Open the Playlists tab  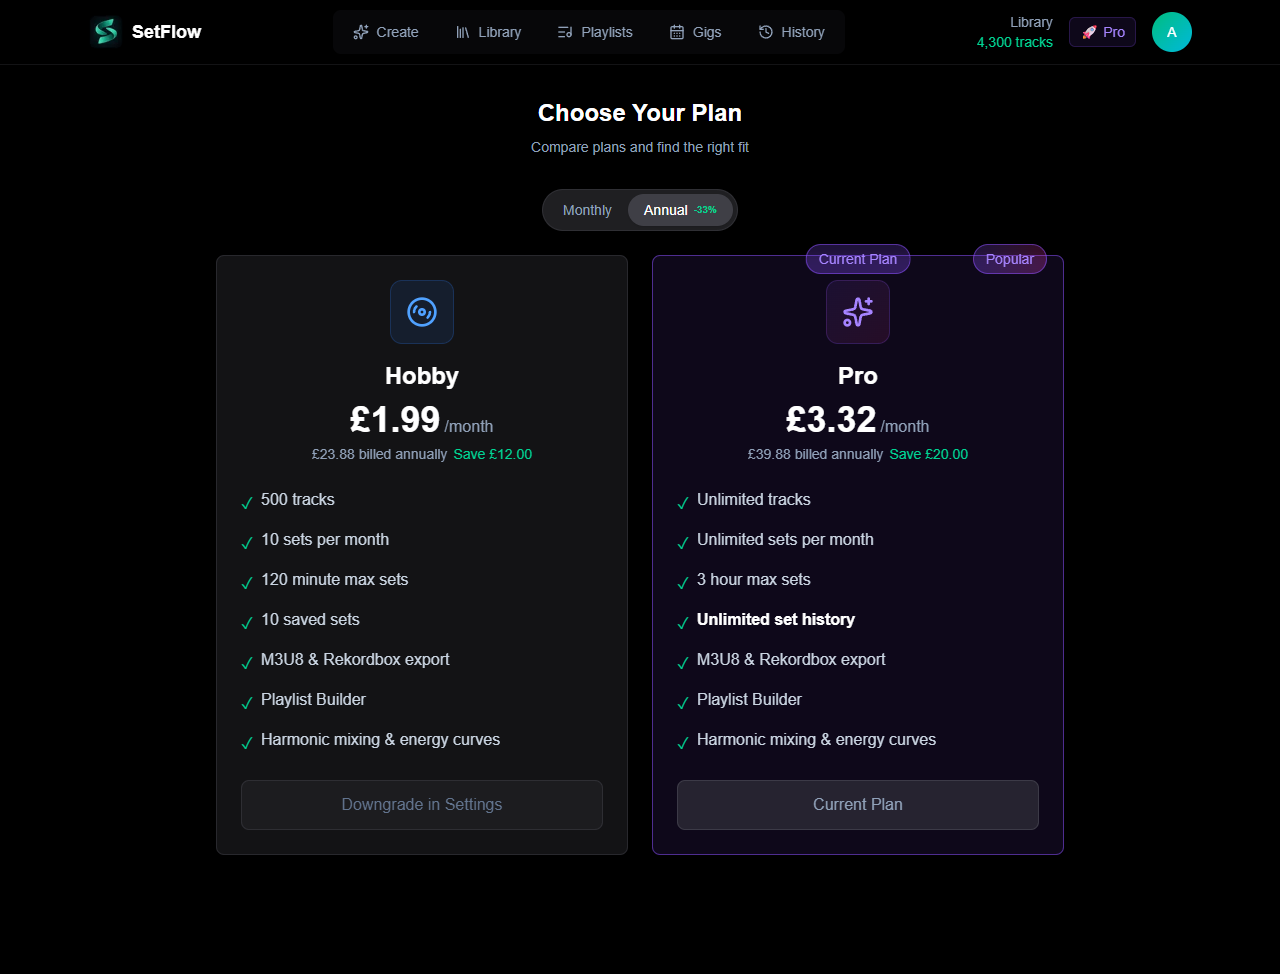point(595,32)
